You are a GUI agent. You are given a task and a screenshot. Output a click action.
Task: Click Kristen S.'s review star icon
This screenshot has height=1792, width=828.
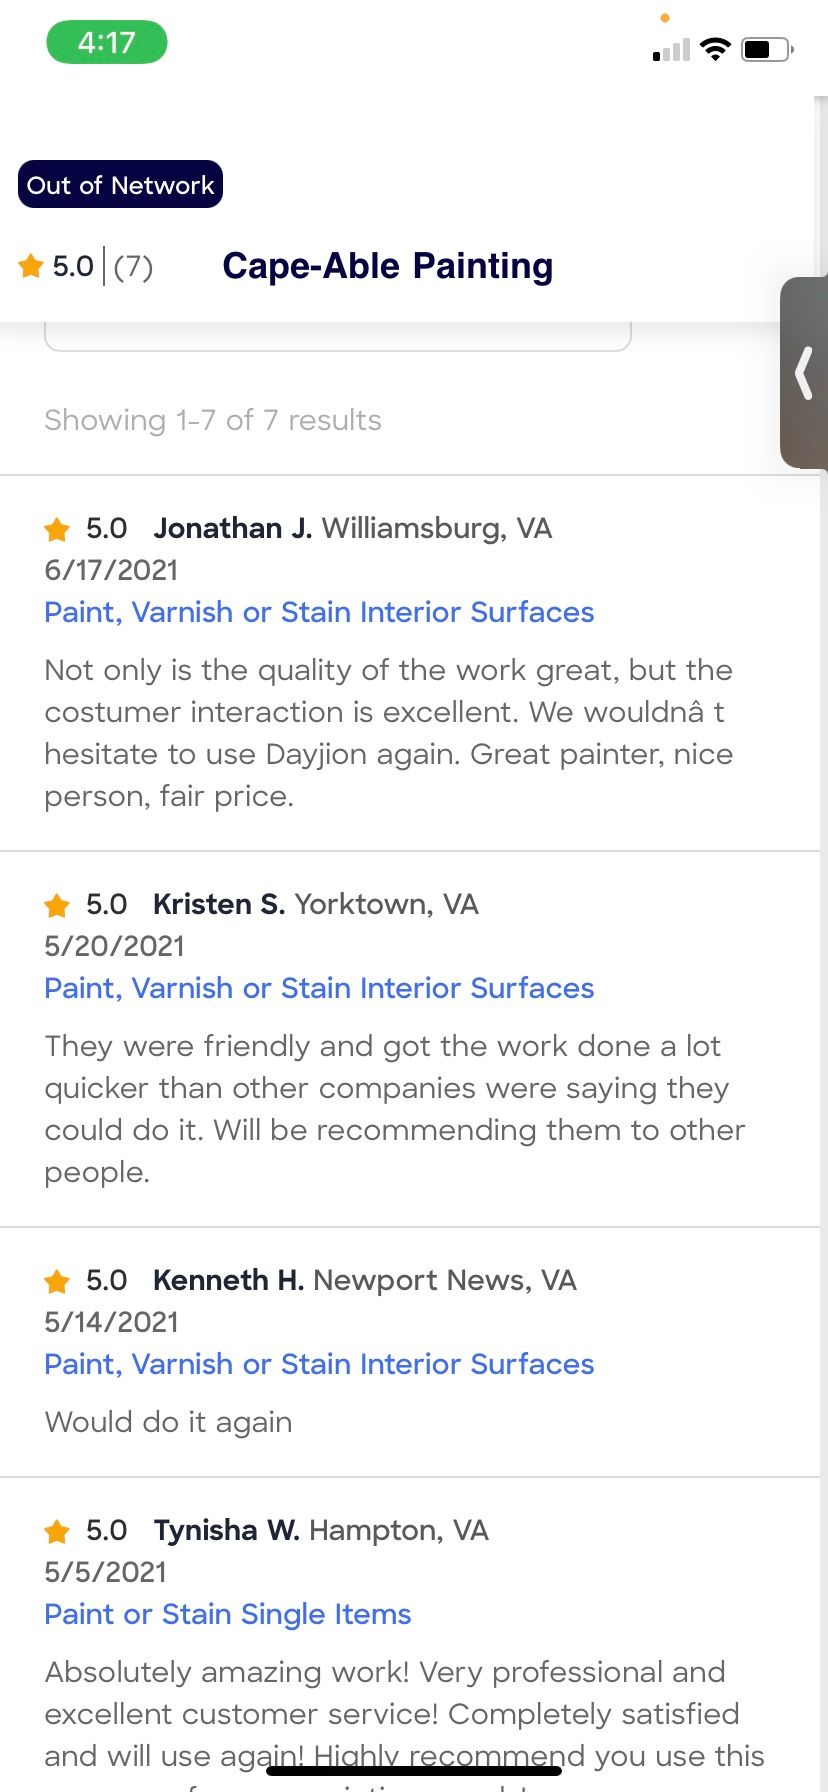[57, 905]
